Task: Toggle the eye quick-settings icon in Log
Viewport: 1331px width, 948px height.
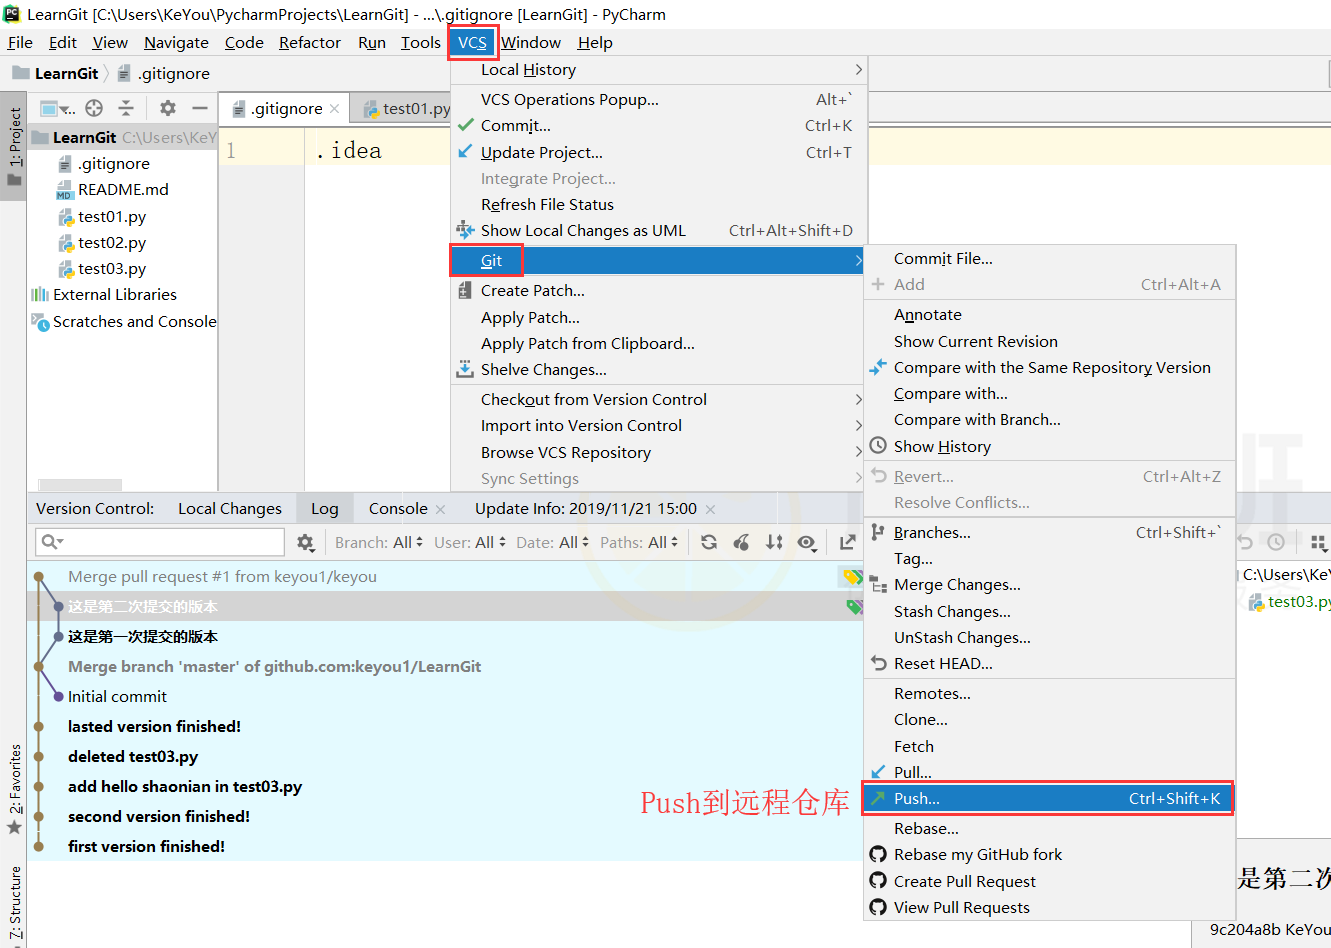Action: coord(807,542)
